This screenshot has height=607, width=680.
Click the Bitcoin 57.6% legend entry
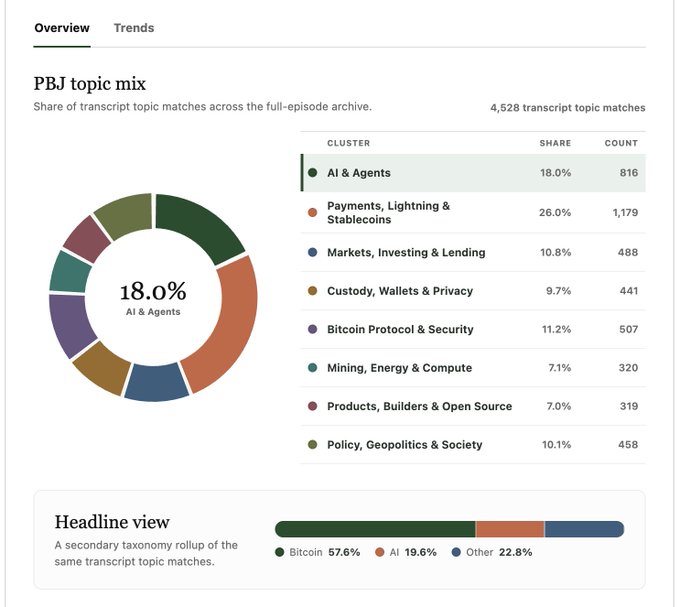[x=318, y=552]
